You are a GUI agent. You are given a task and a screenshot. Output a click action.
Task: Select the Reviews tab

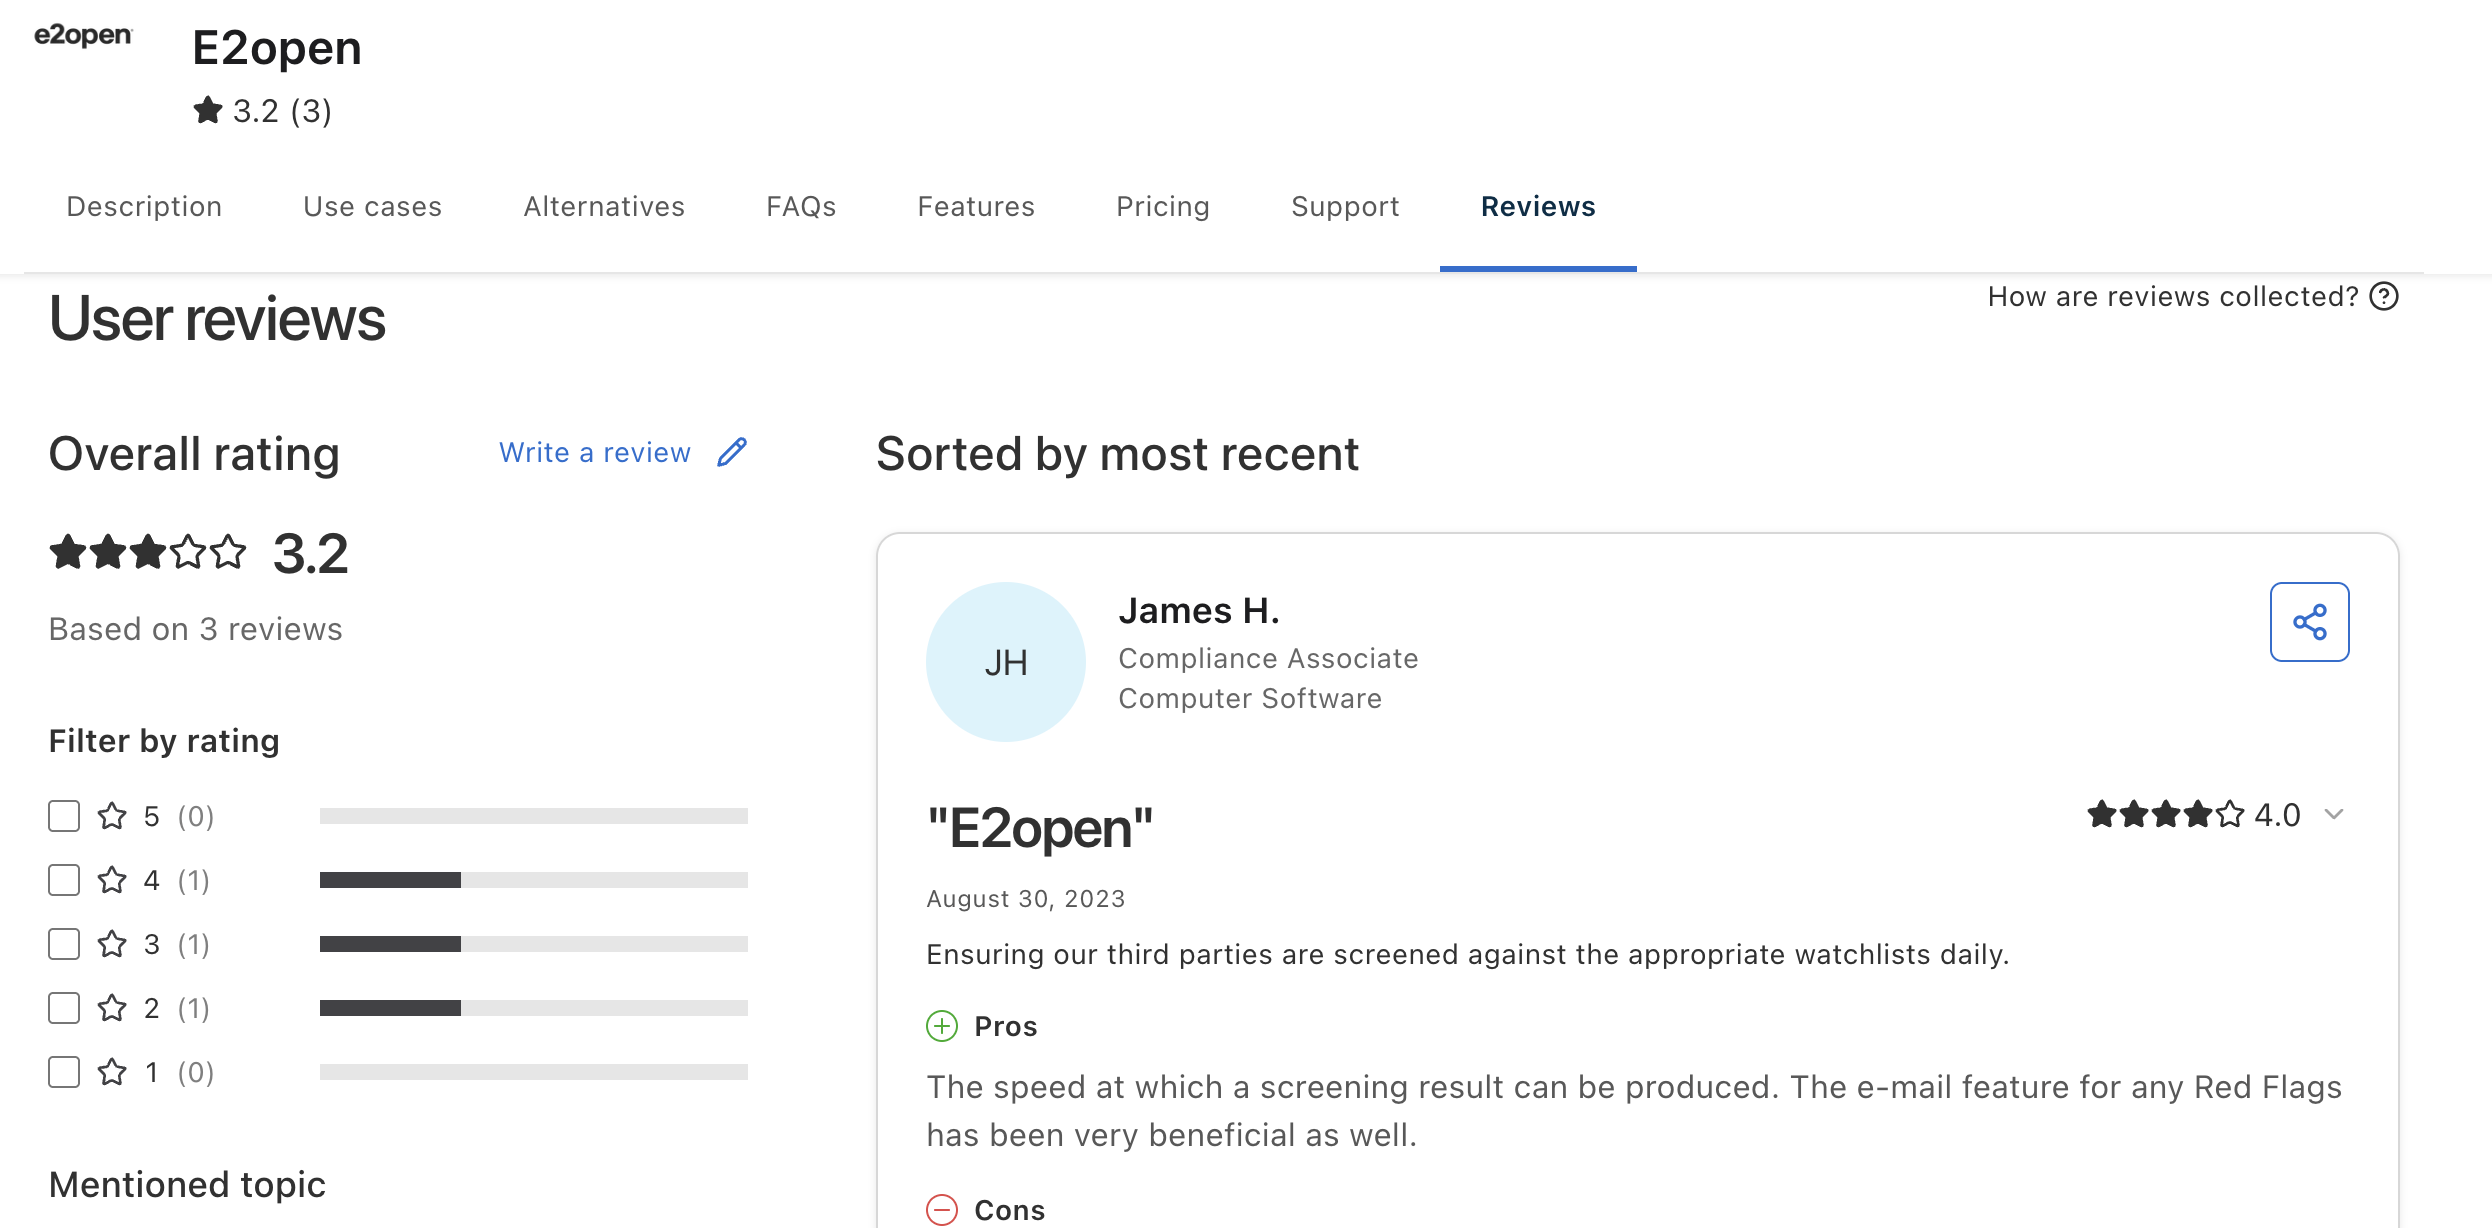(x=1538, y=207)
